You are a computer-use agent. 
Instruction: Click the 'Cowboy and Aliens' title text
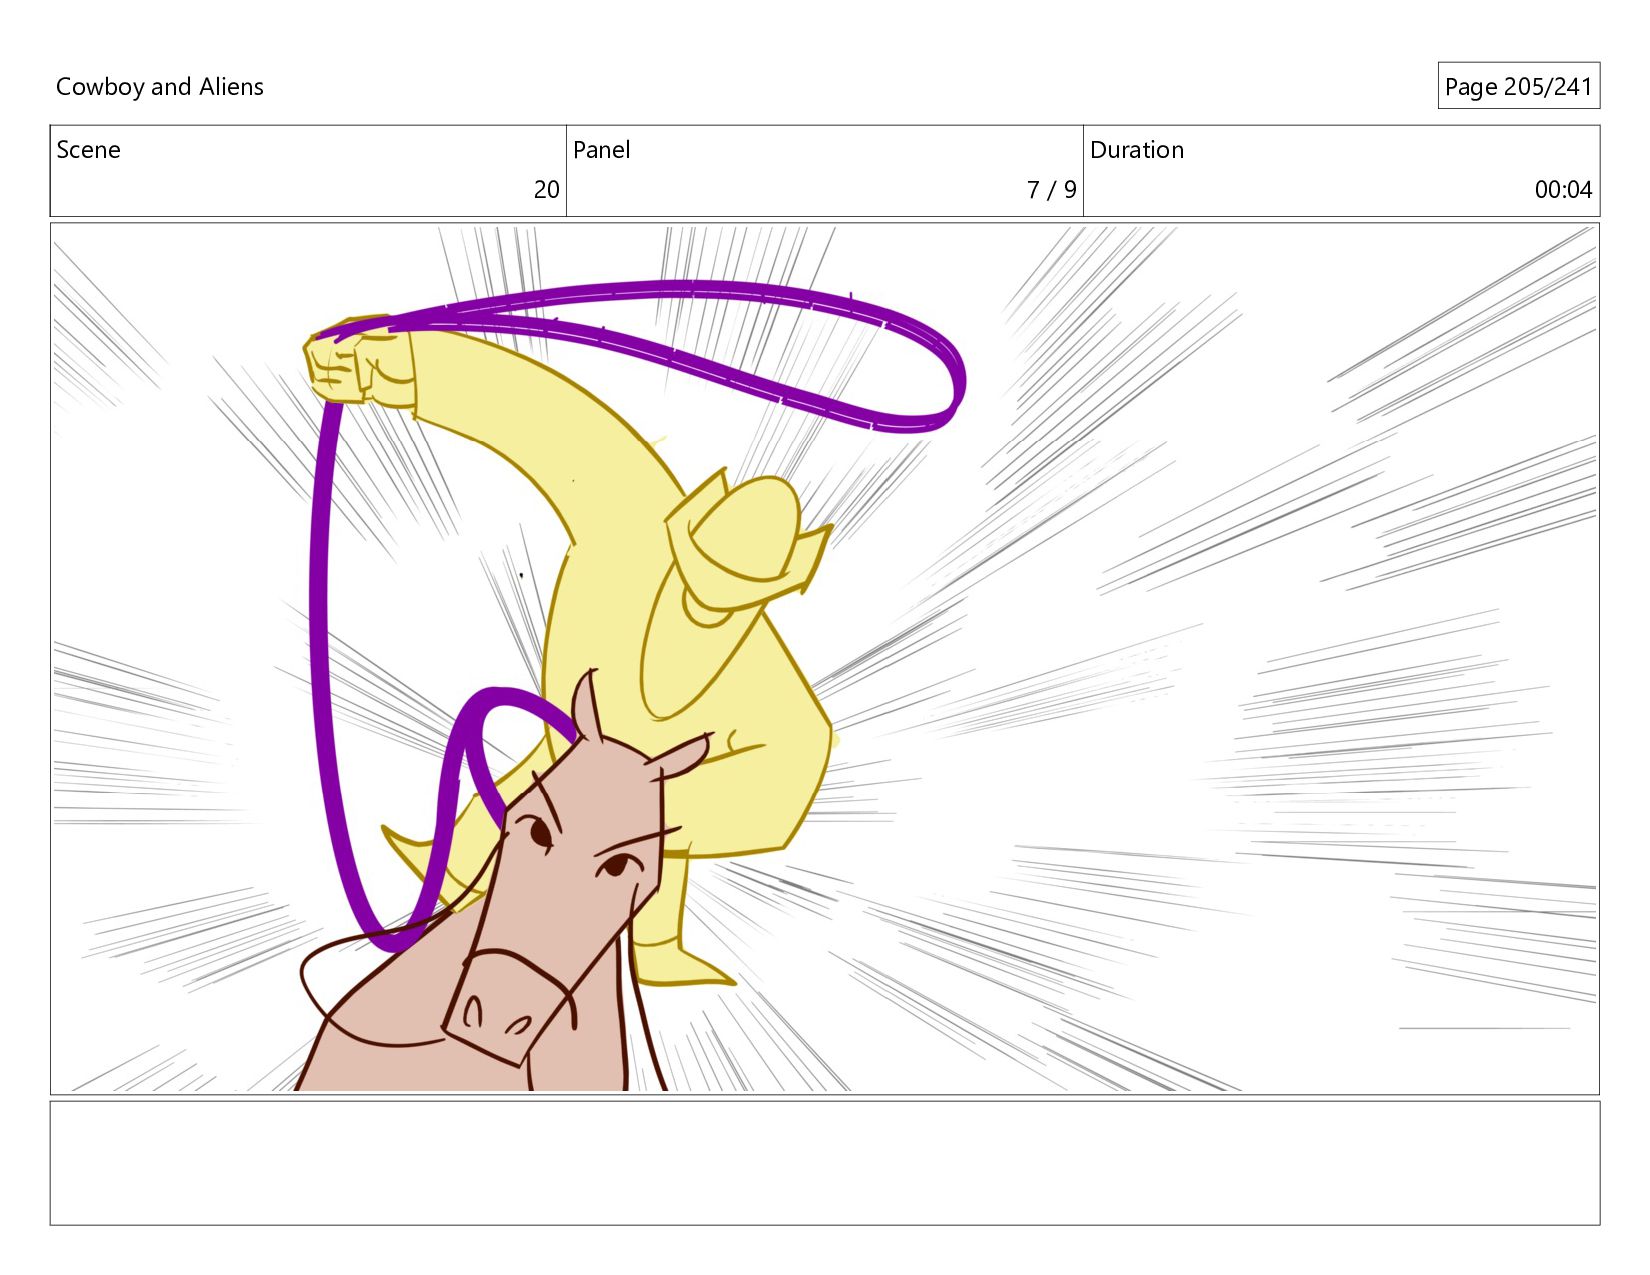(x=160, y=87)
